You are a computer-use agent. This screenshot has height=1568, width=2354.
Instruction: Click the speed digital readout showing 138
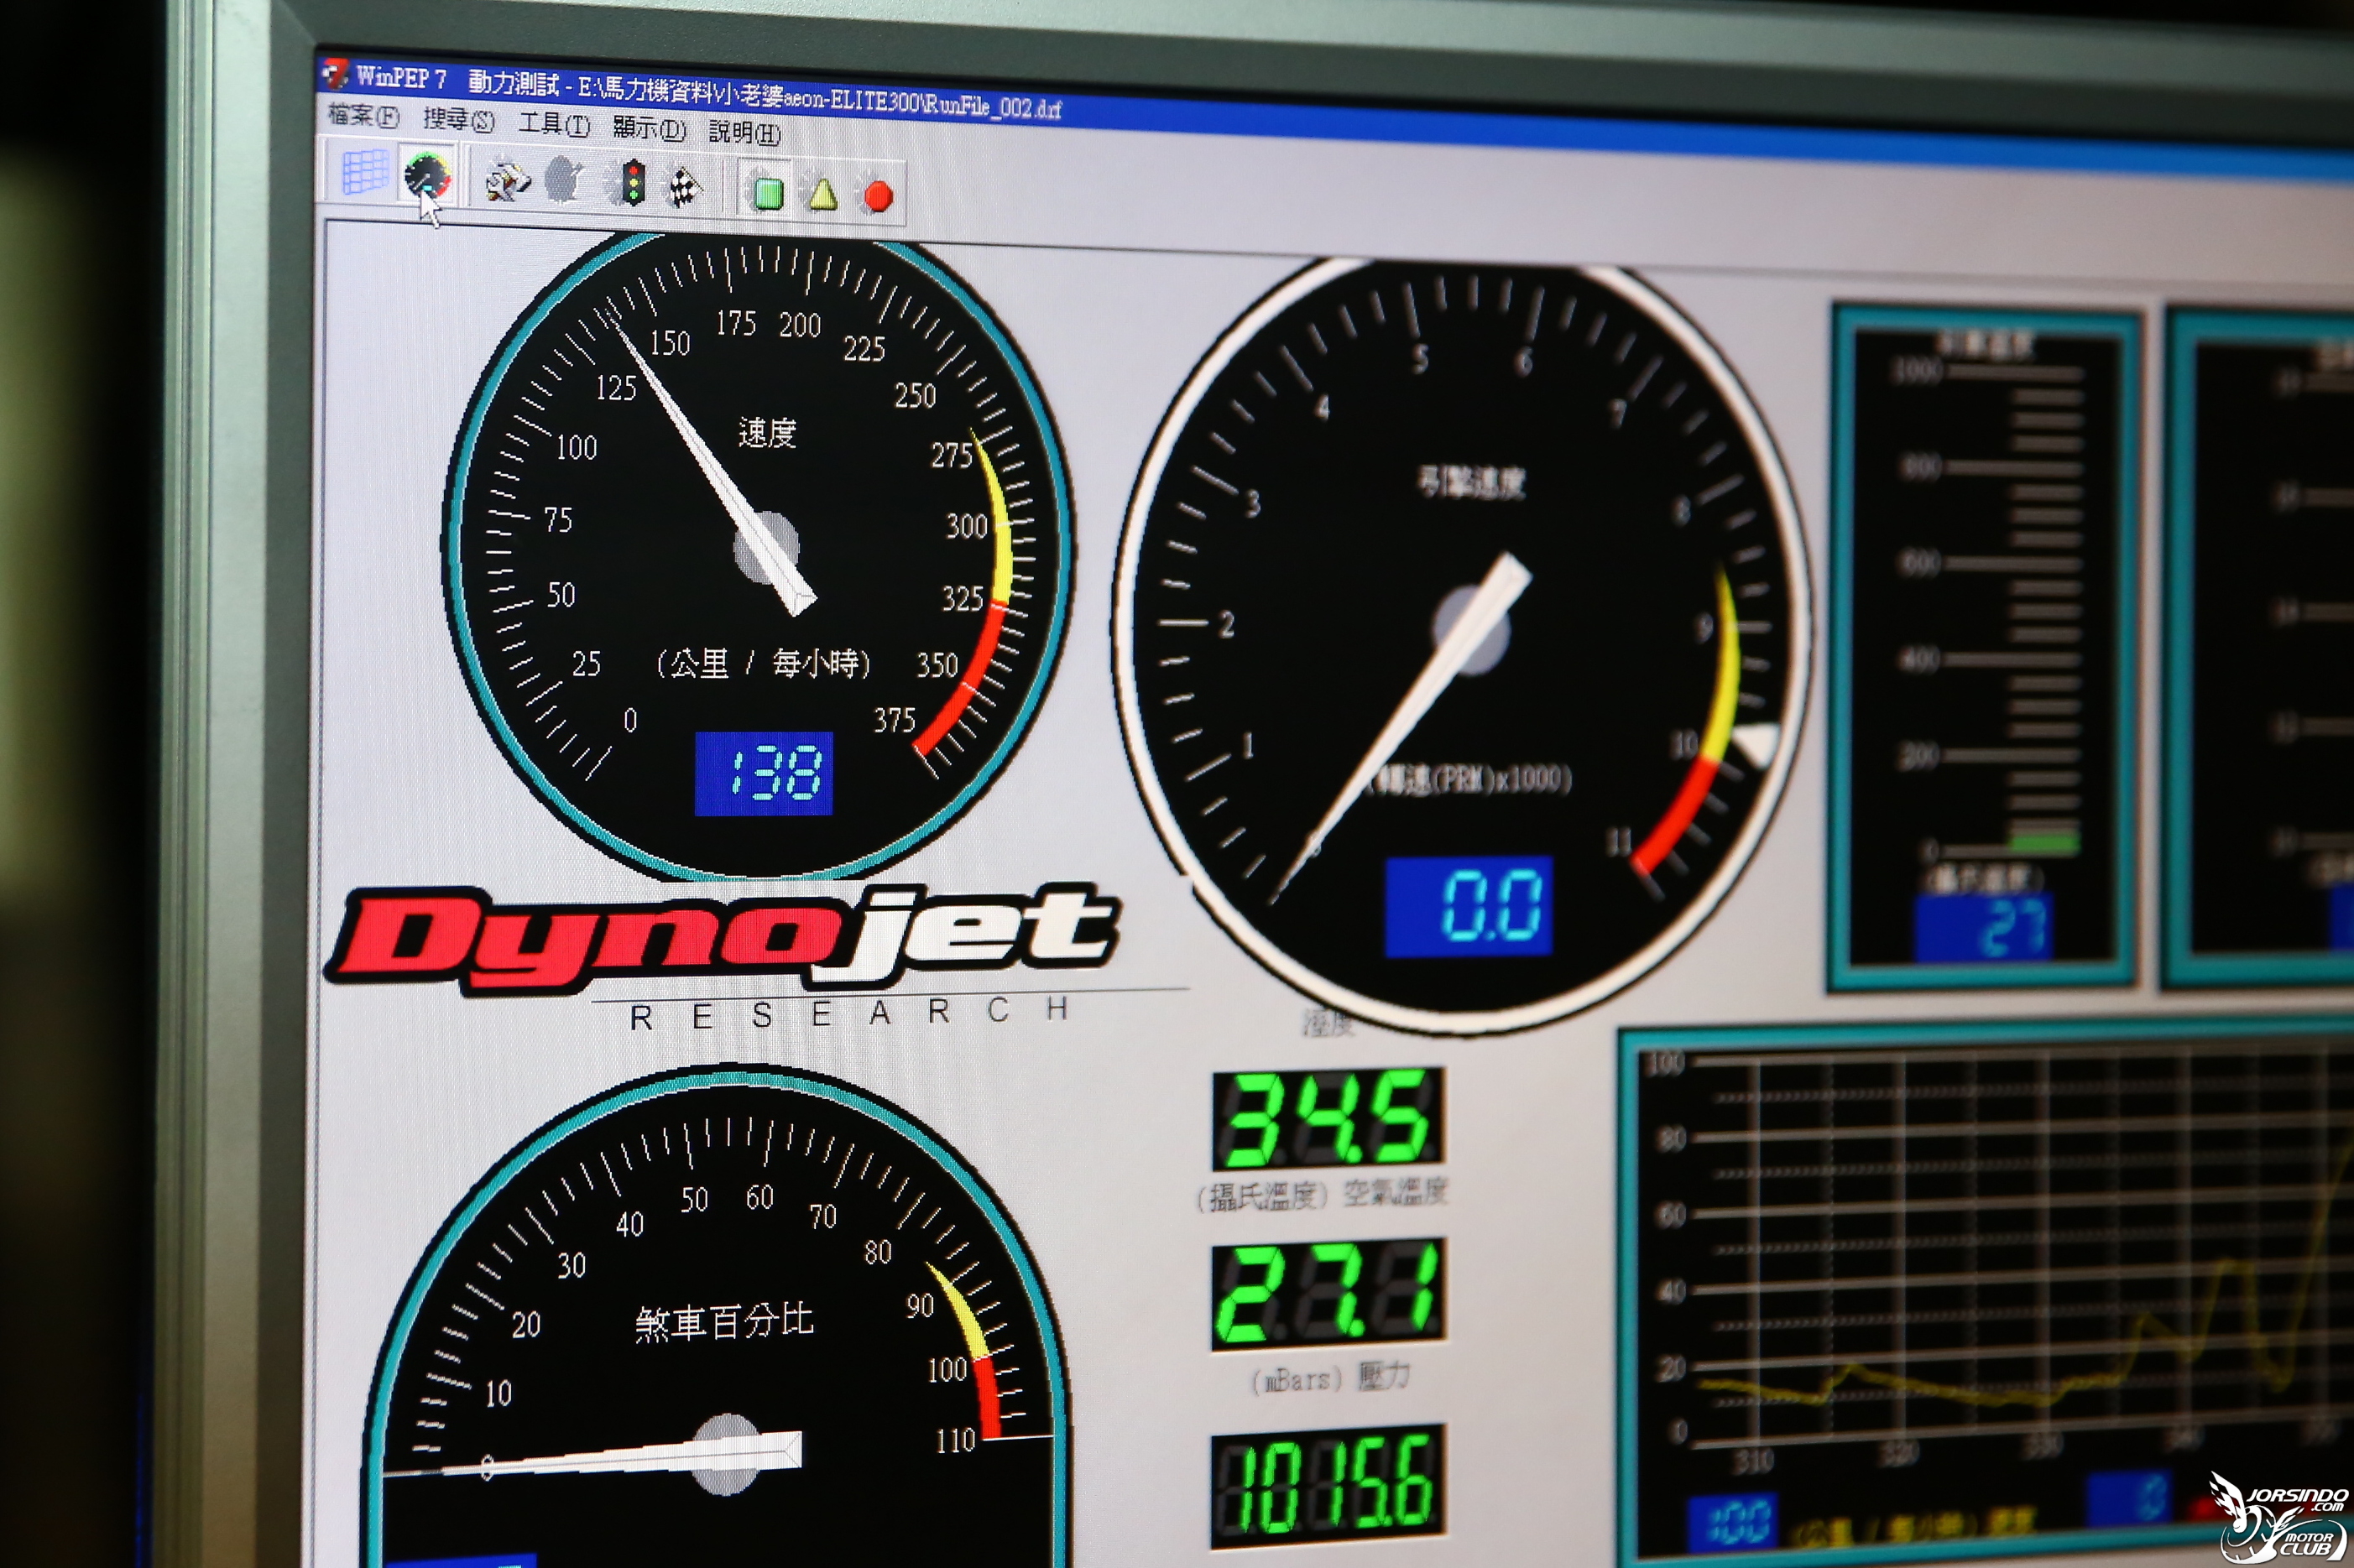point(764,773)
